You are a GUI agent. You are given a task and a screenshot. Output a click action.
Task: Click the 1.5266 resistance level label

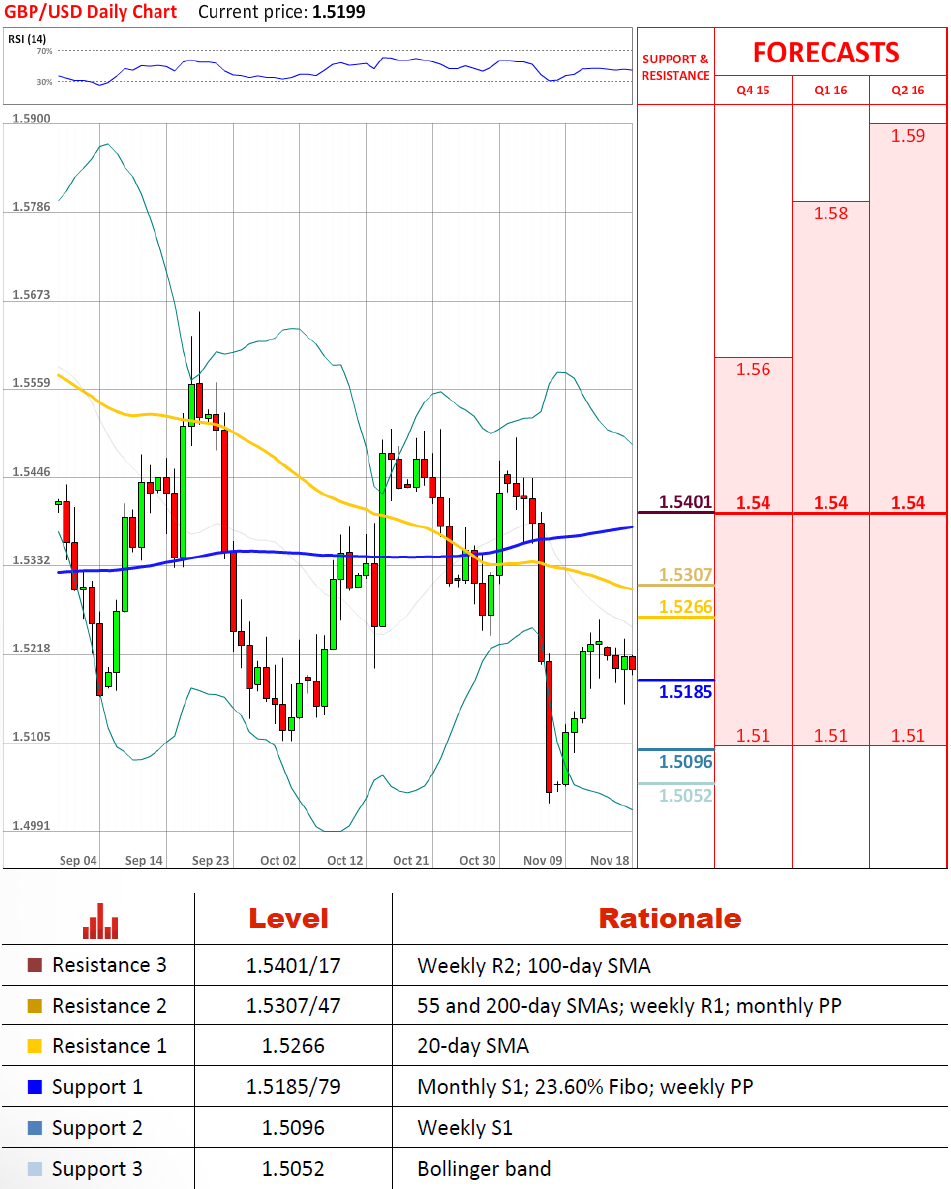686,607
